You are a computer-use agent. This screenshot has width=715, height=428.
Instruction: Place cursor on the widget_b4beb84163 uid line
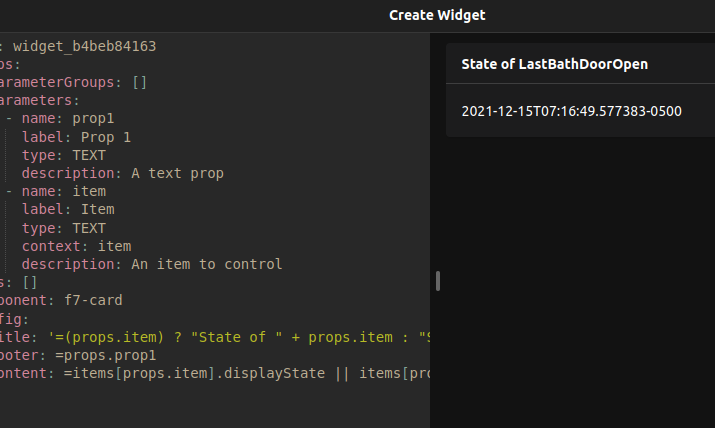pyautogui.click(x=84, y=46)
